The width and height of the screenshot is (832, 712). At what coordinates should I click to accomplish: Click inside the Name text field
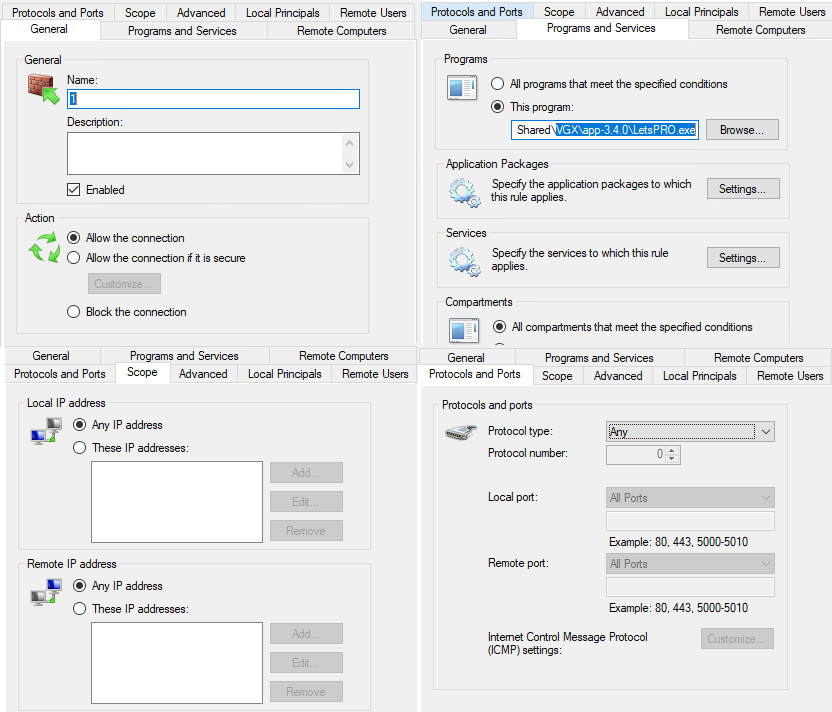[213, 99]
